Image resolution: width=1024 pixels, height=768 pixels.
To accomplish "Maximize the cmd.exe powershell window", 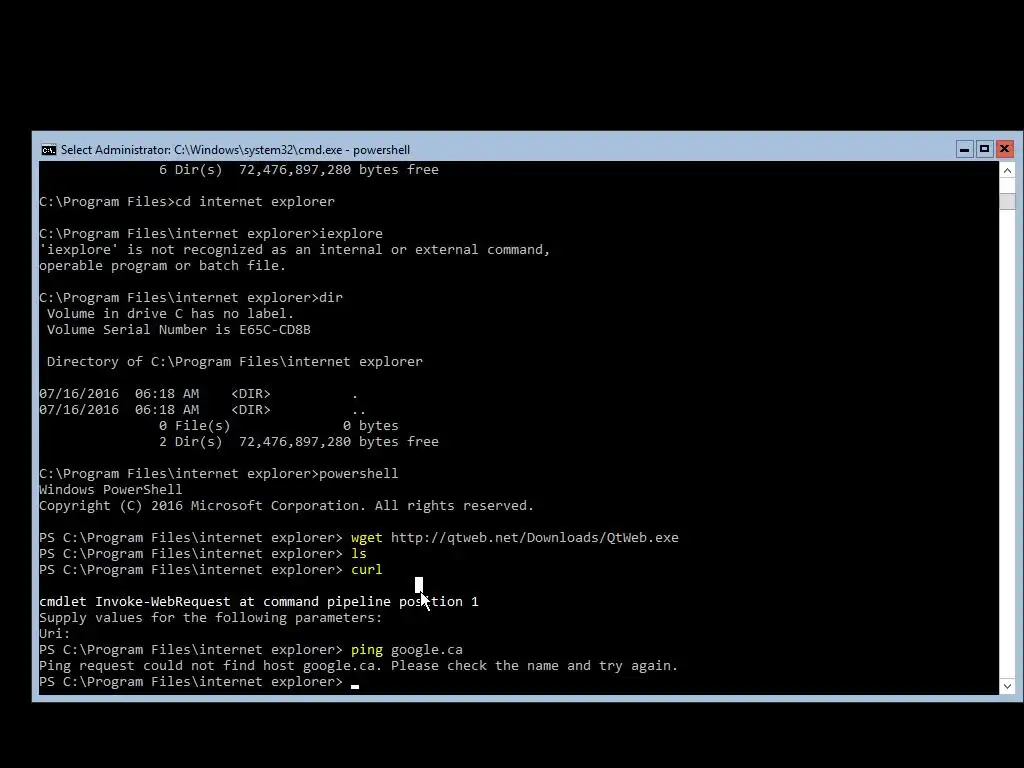I will click(984, 150).
